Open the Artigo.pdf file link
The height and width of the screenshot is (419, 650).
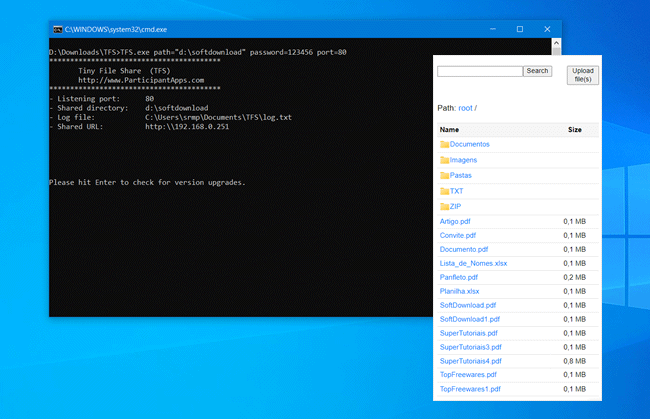[457, 222]
